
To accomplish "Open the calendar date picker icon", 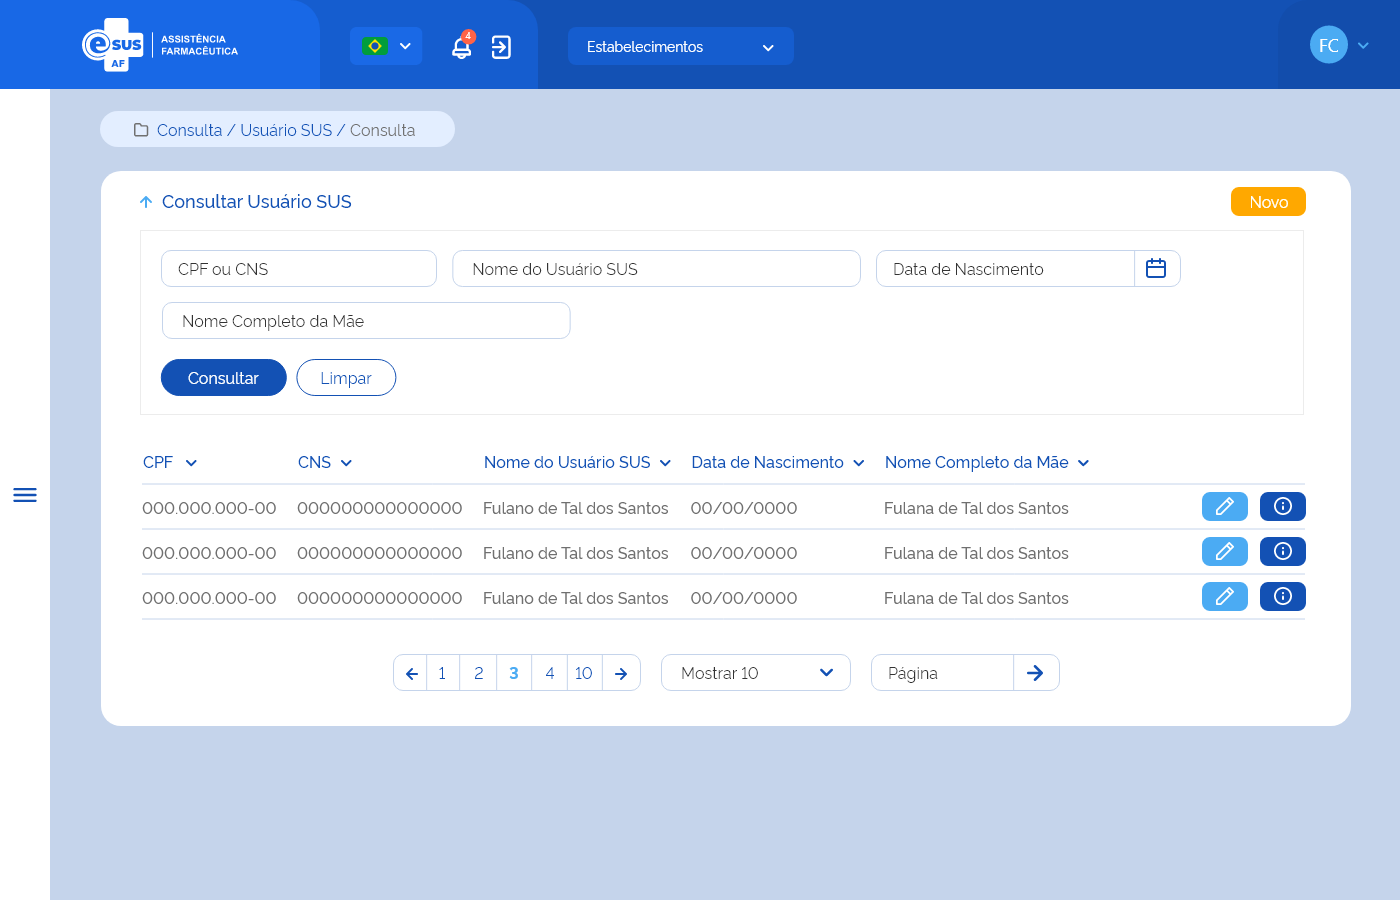I will 1156,268.
